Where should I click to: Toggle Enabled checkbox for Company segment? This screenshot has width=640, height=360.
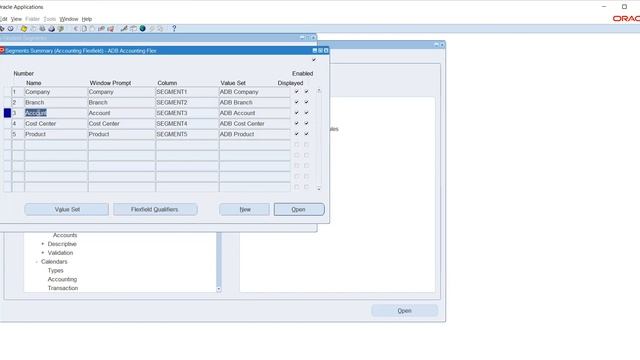coord(307,92)
